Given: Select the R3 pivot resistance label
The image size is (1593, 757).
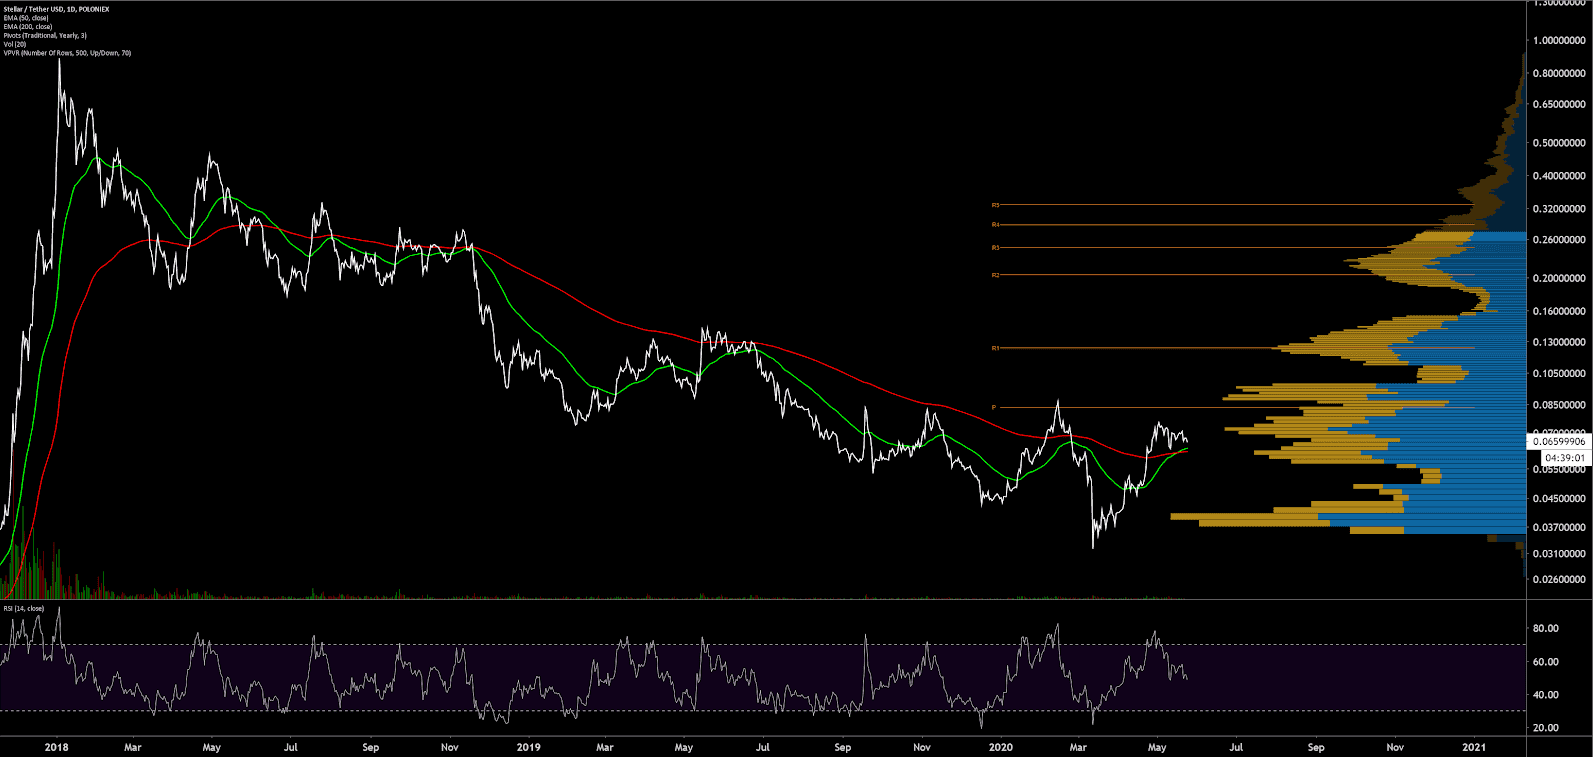Looking at the screenshot, I should click(995, 248).
